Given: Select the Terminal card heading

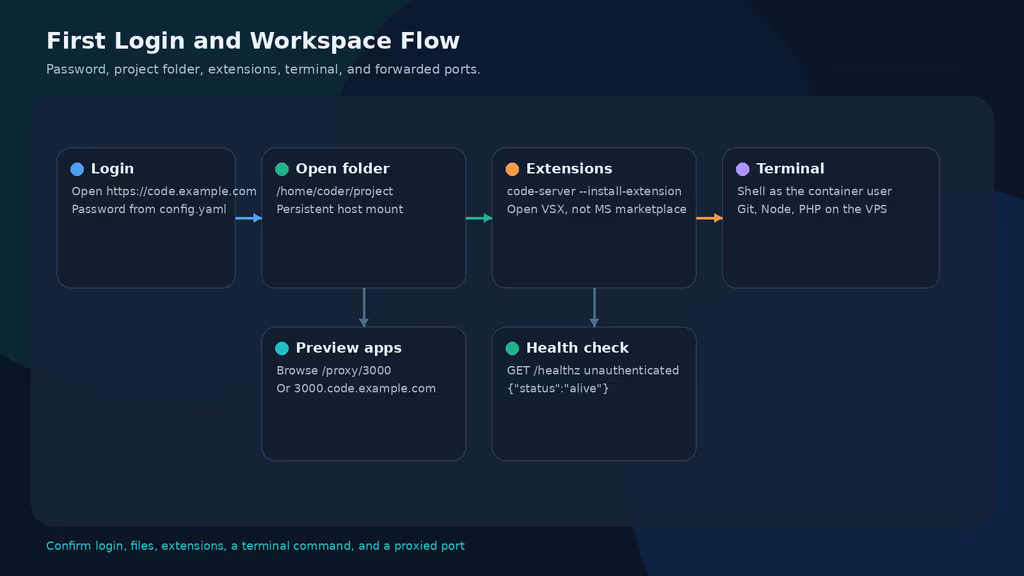Looking at the screenshot, I should tap(790, 168).
